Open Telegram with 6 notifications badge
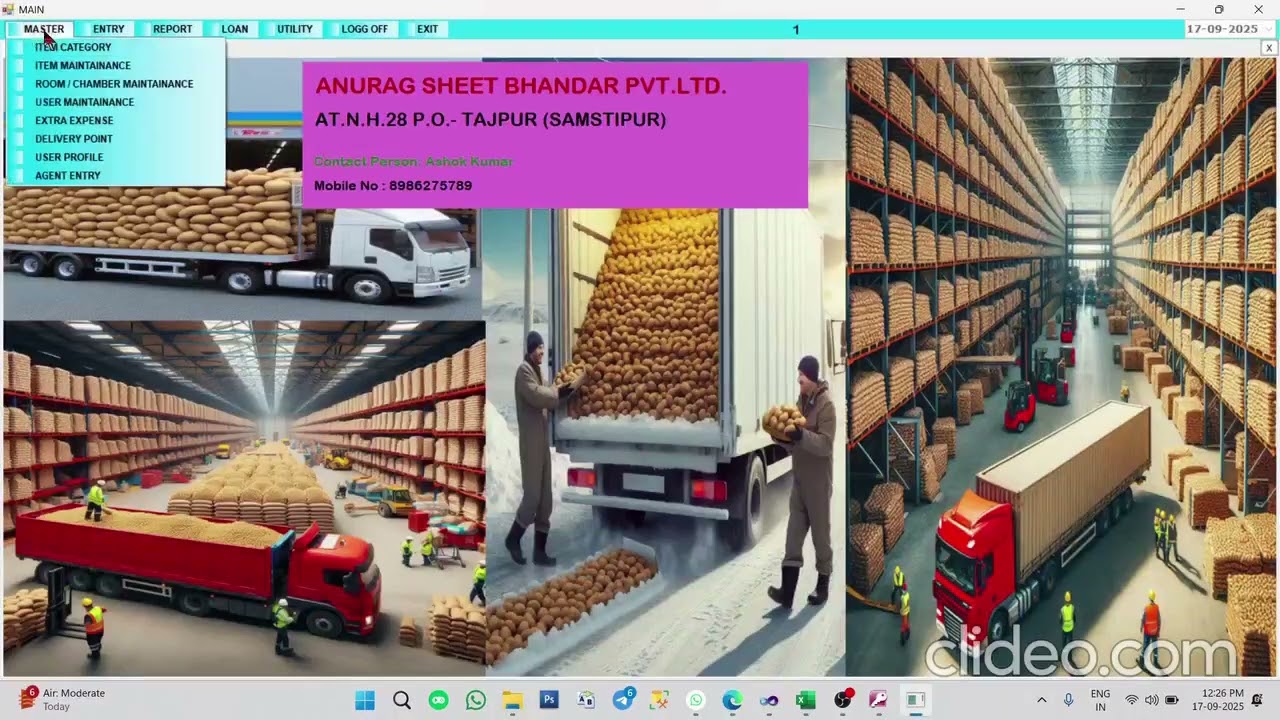The height and width of the screenshot is (720, 1280). 623,699
